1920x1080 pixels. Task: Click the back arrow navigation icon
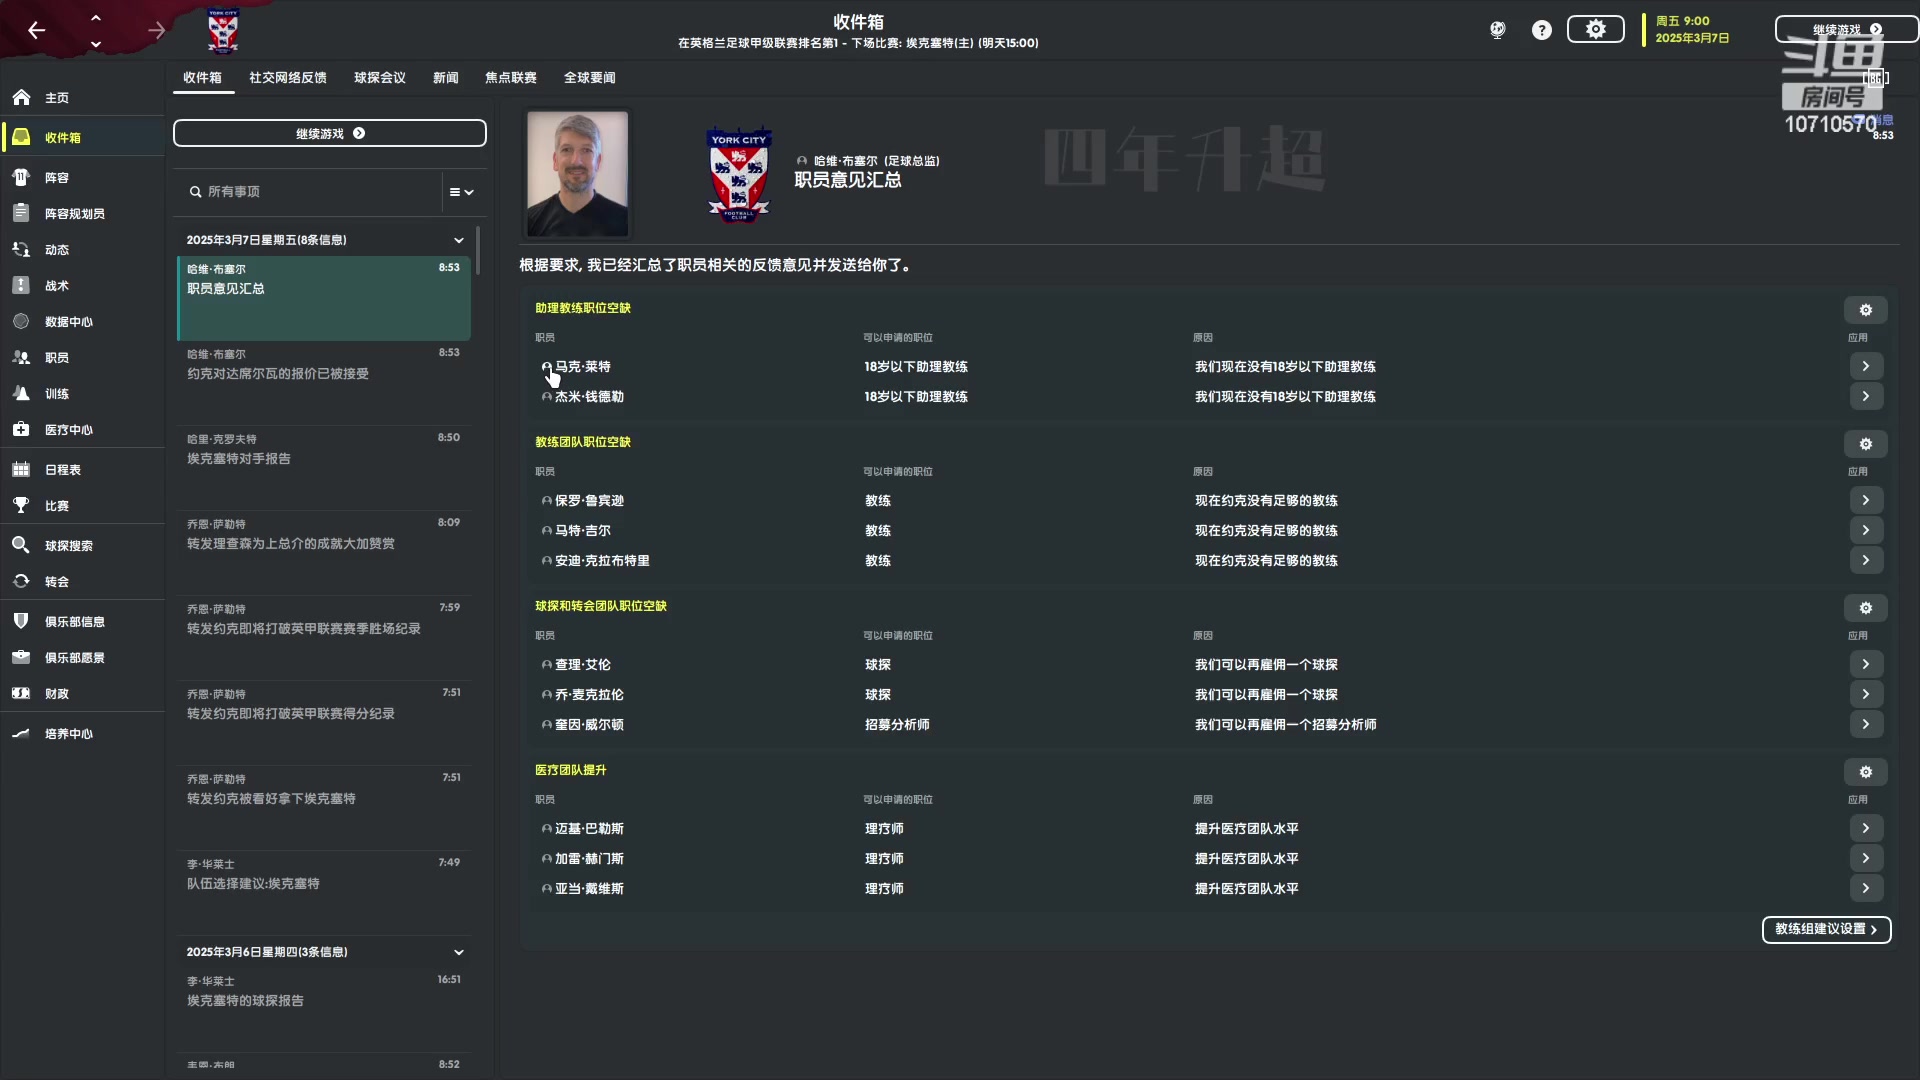(37, 31)
